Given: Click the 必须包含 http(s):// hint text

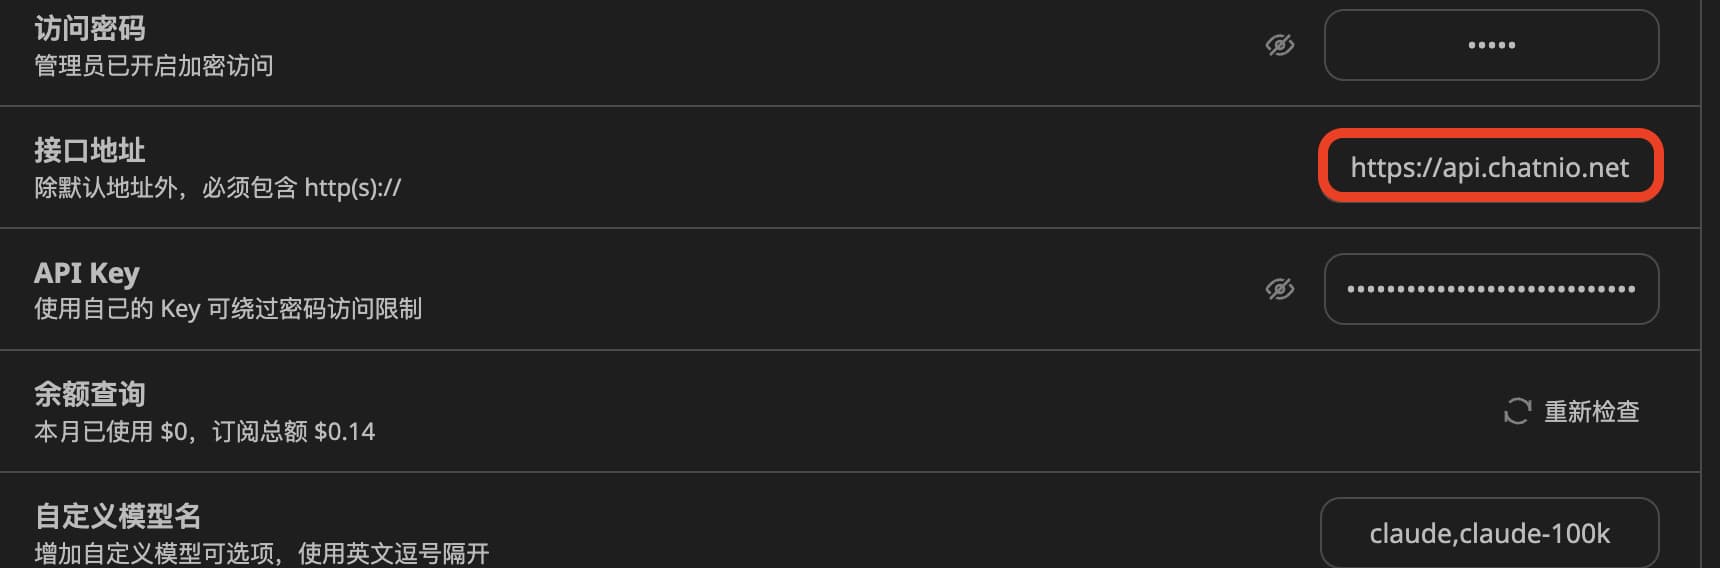Looking at the screenshot, I should coord(302,188).
